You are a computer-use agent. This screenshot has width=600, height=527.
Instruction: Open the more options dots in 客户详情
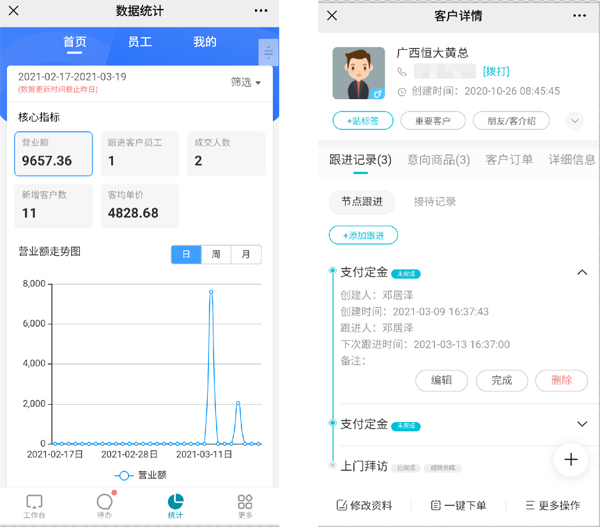coord(579,16)
